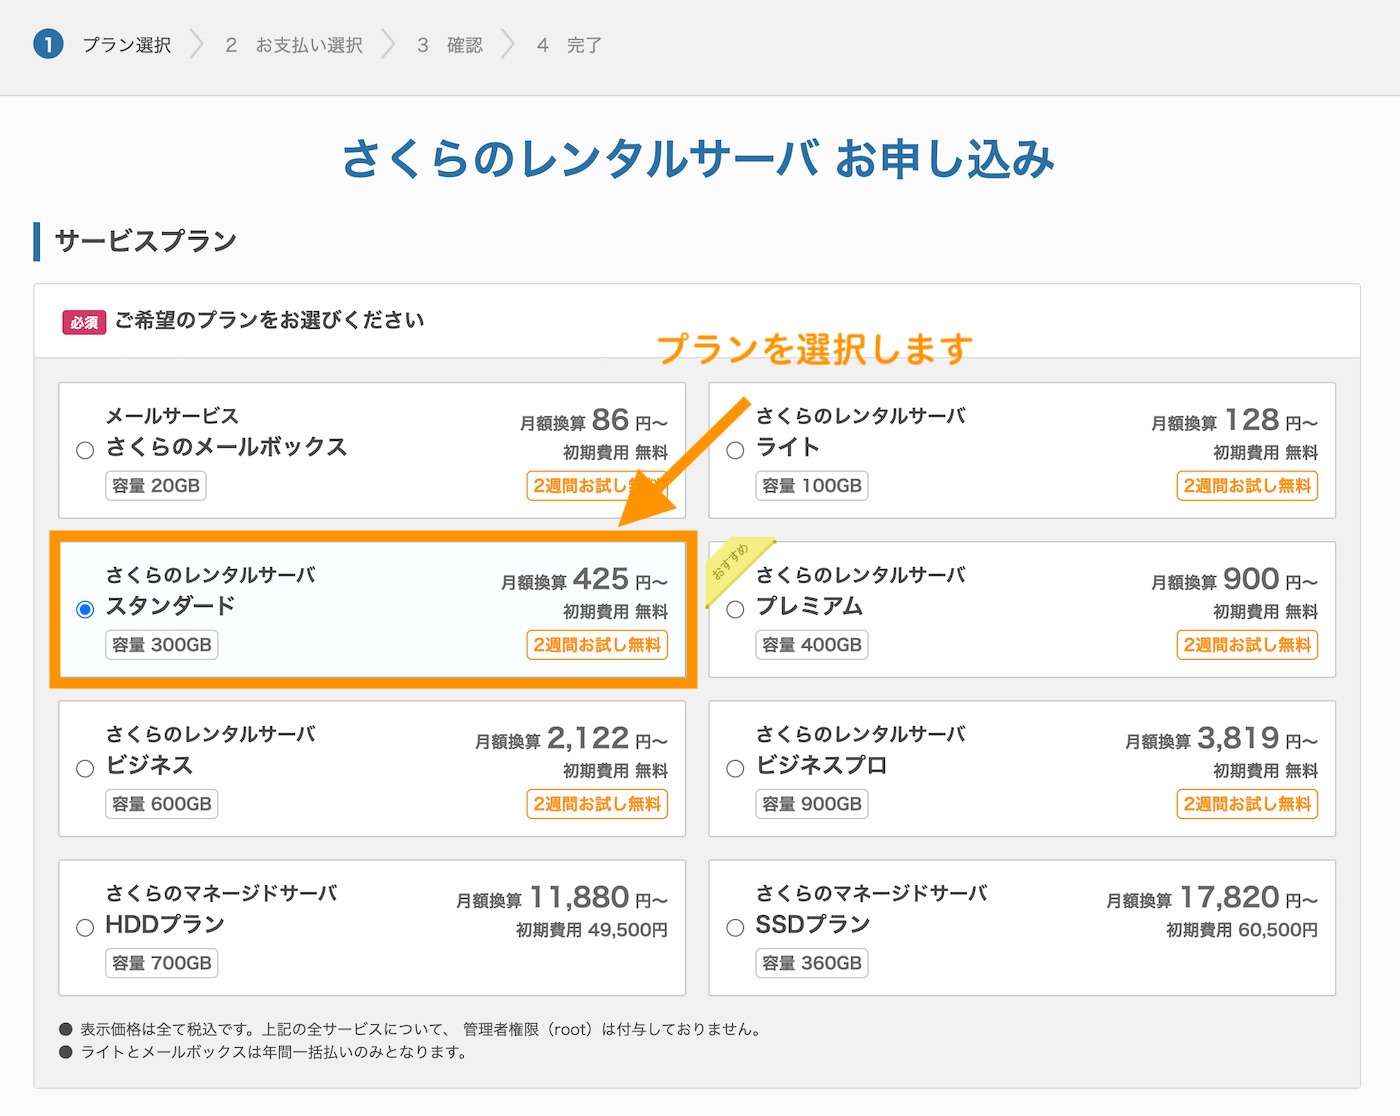Click the 月額換算 86 円〜 price
Screen dimensions: 1400x1116
tap(594, 421)
